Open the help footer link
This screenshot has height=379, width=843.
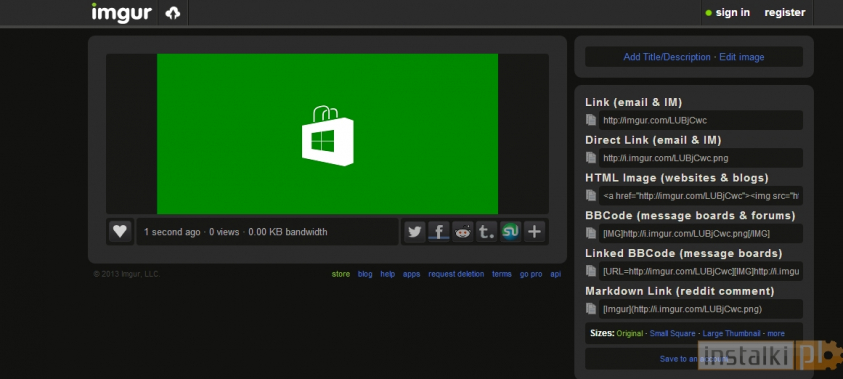tap(388, 274)
